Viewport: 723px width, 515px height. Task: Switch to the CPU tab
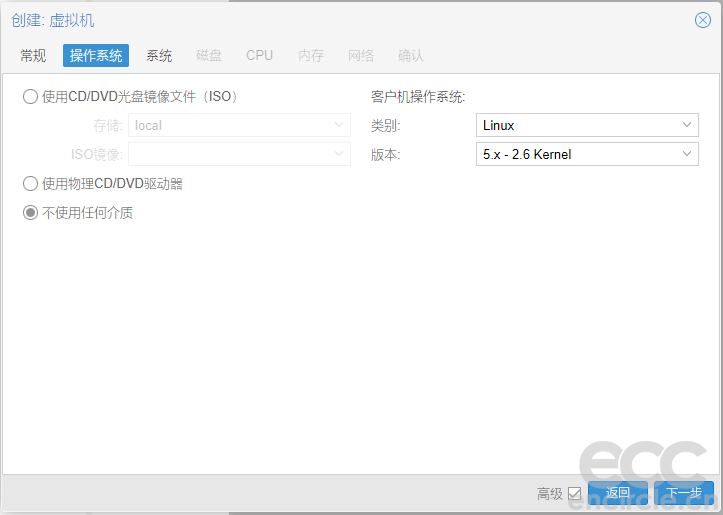[259, 56]
